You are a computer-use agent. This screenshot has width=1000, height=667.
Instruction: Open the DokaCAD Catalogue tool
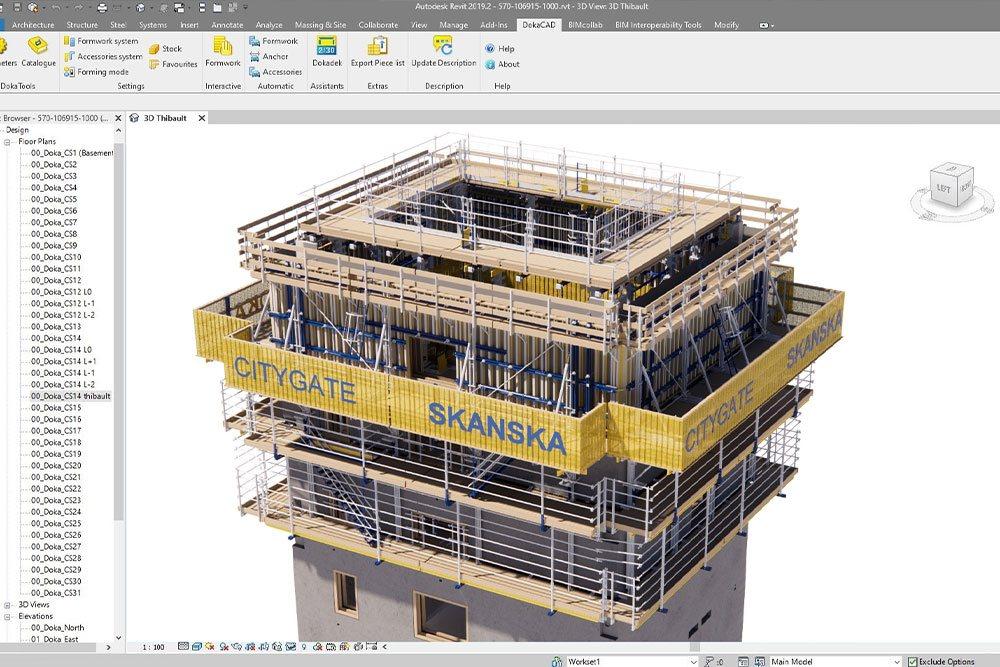39,50
